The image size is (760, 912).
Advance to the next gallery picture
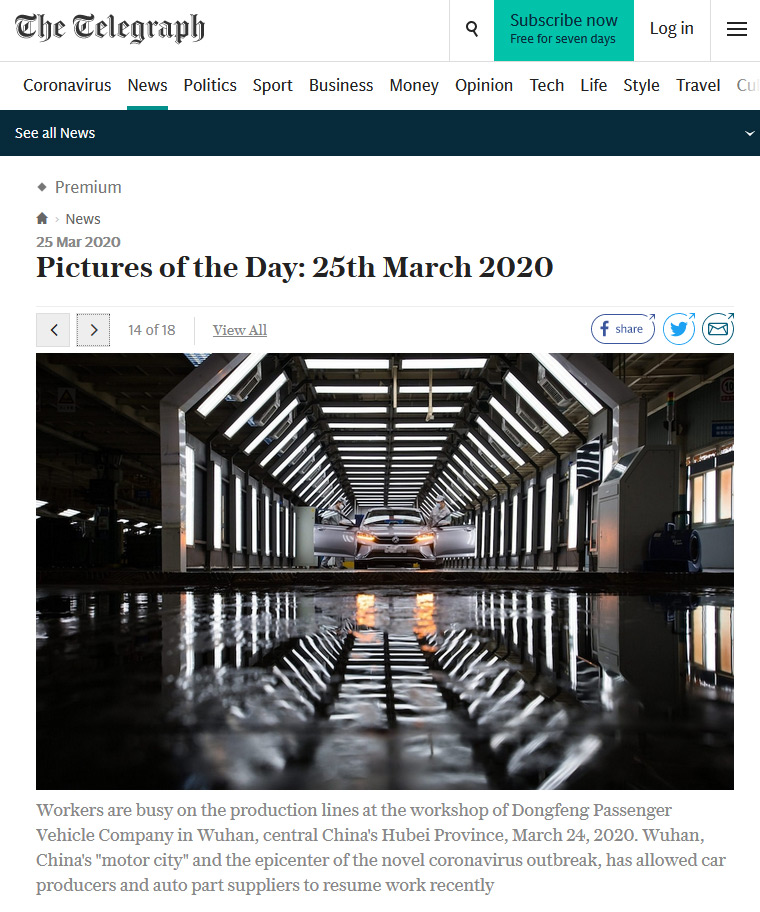tap(94, 330)
